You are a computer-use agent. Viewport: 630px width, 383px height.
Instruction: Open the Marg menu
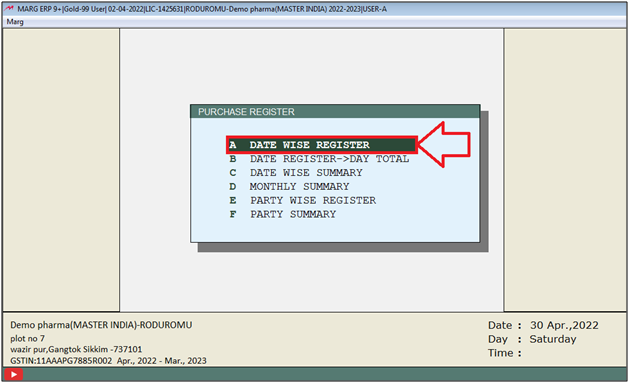(15, 22)
